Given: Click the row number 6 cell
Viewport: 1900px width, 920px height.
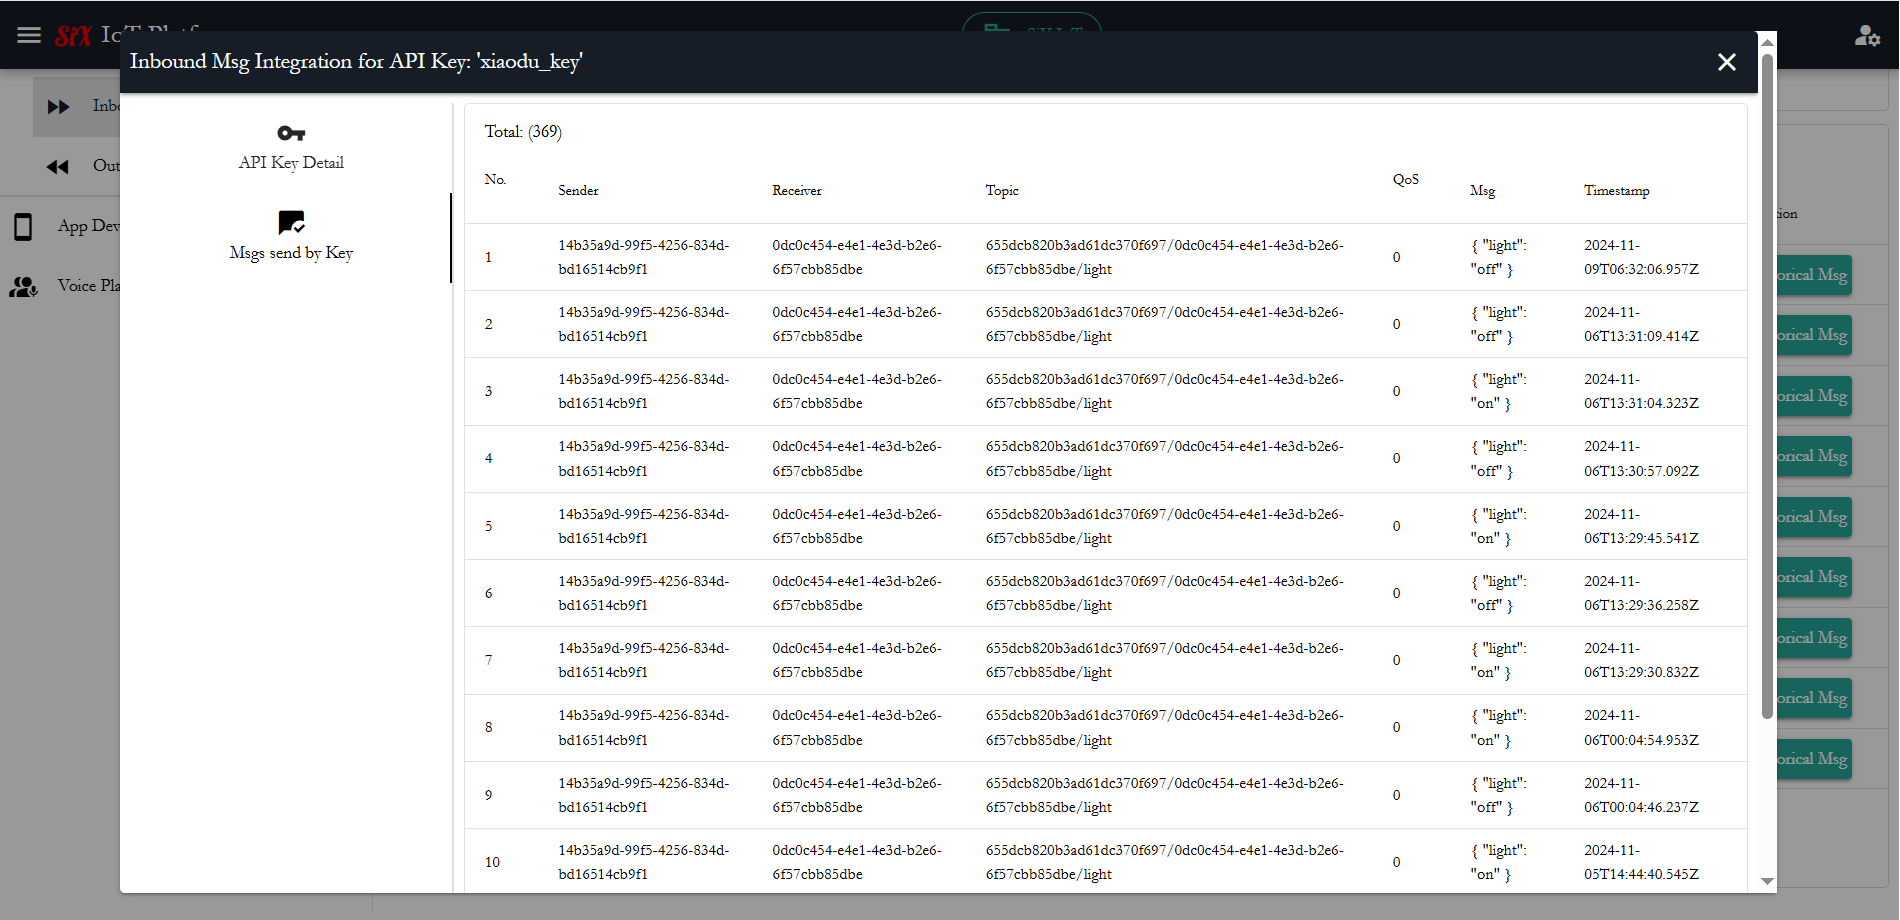Looking at the screenshot, I should click(489, 594).
